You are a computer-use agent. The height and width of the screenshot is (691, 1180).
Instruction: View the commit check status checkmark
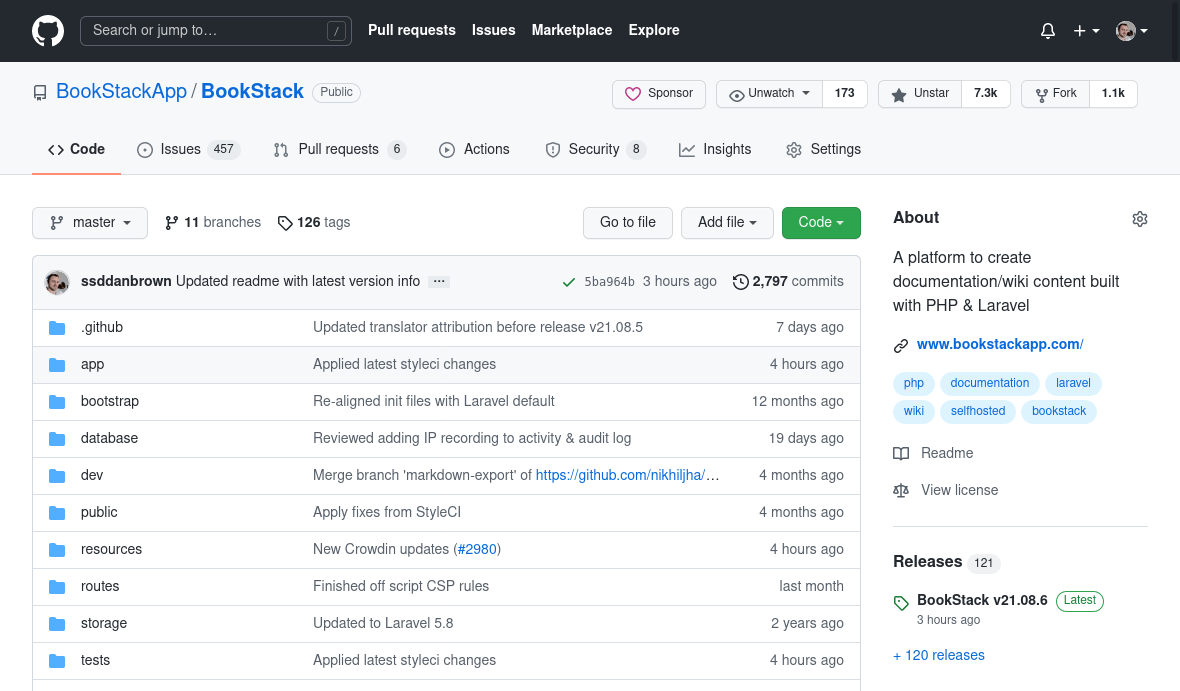(x=569, y=282)
